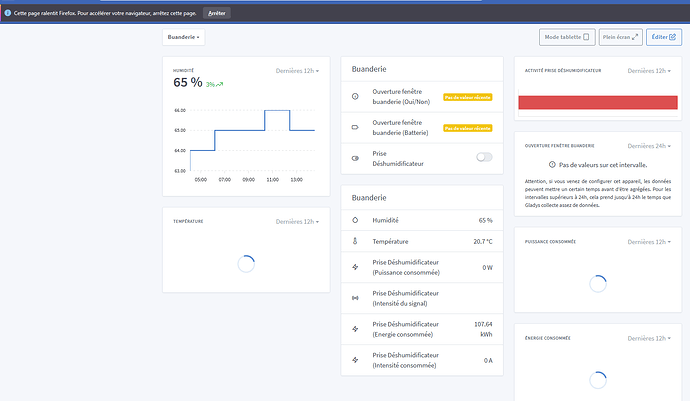Click the Éditer dashboard button
This screenshot has height=401, width=690.
664,37
